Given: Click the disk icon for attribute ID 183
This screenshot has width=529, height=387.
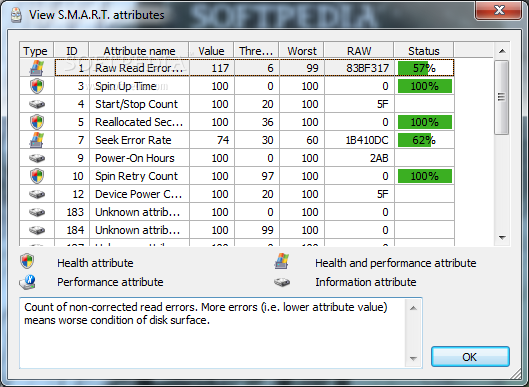Looking at the screenshot, I should coord(37,212).
